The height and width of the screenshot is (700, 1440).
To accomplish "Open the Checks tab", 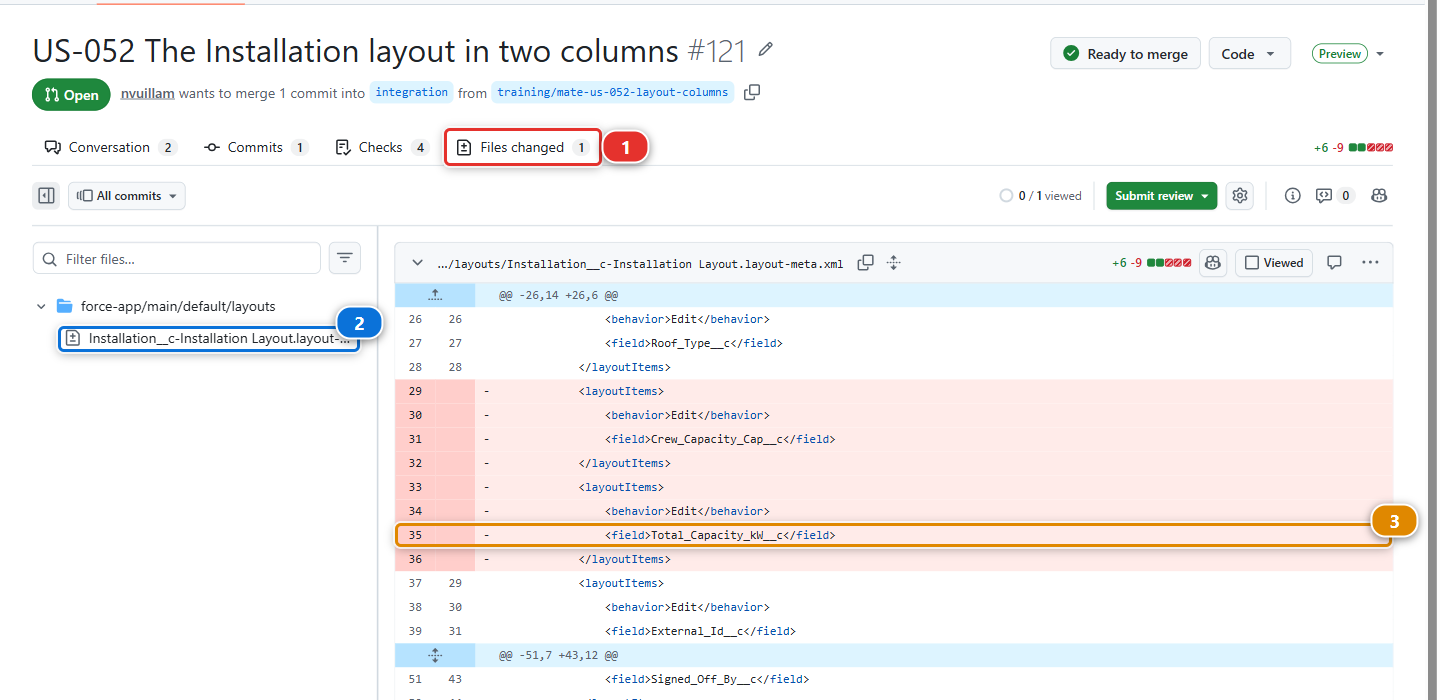I will coord(381,147).
